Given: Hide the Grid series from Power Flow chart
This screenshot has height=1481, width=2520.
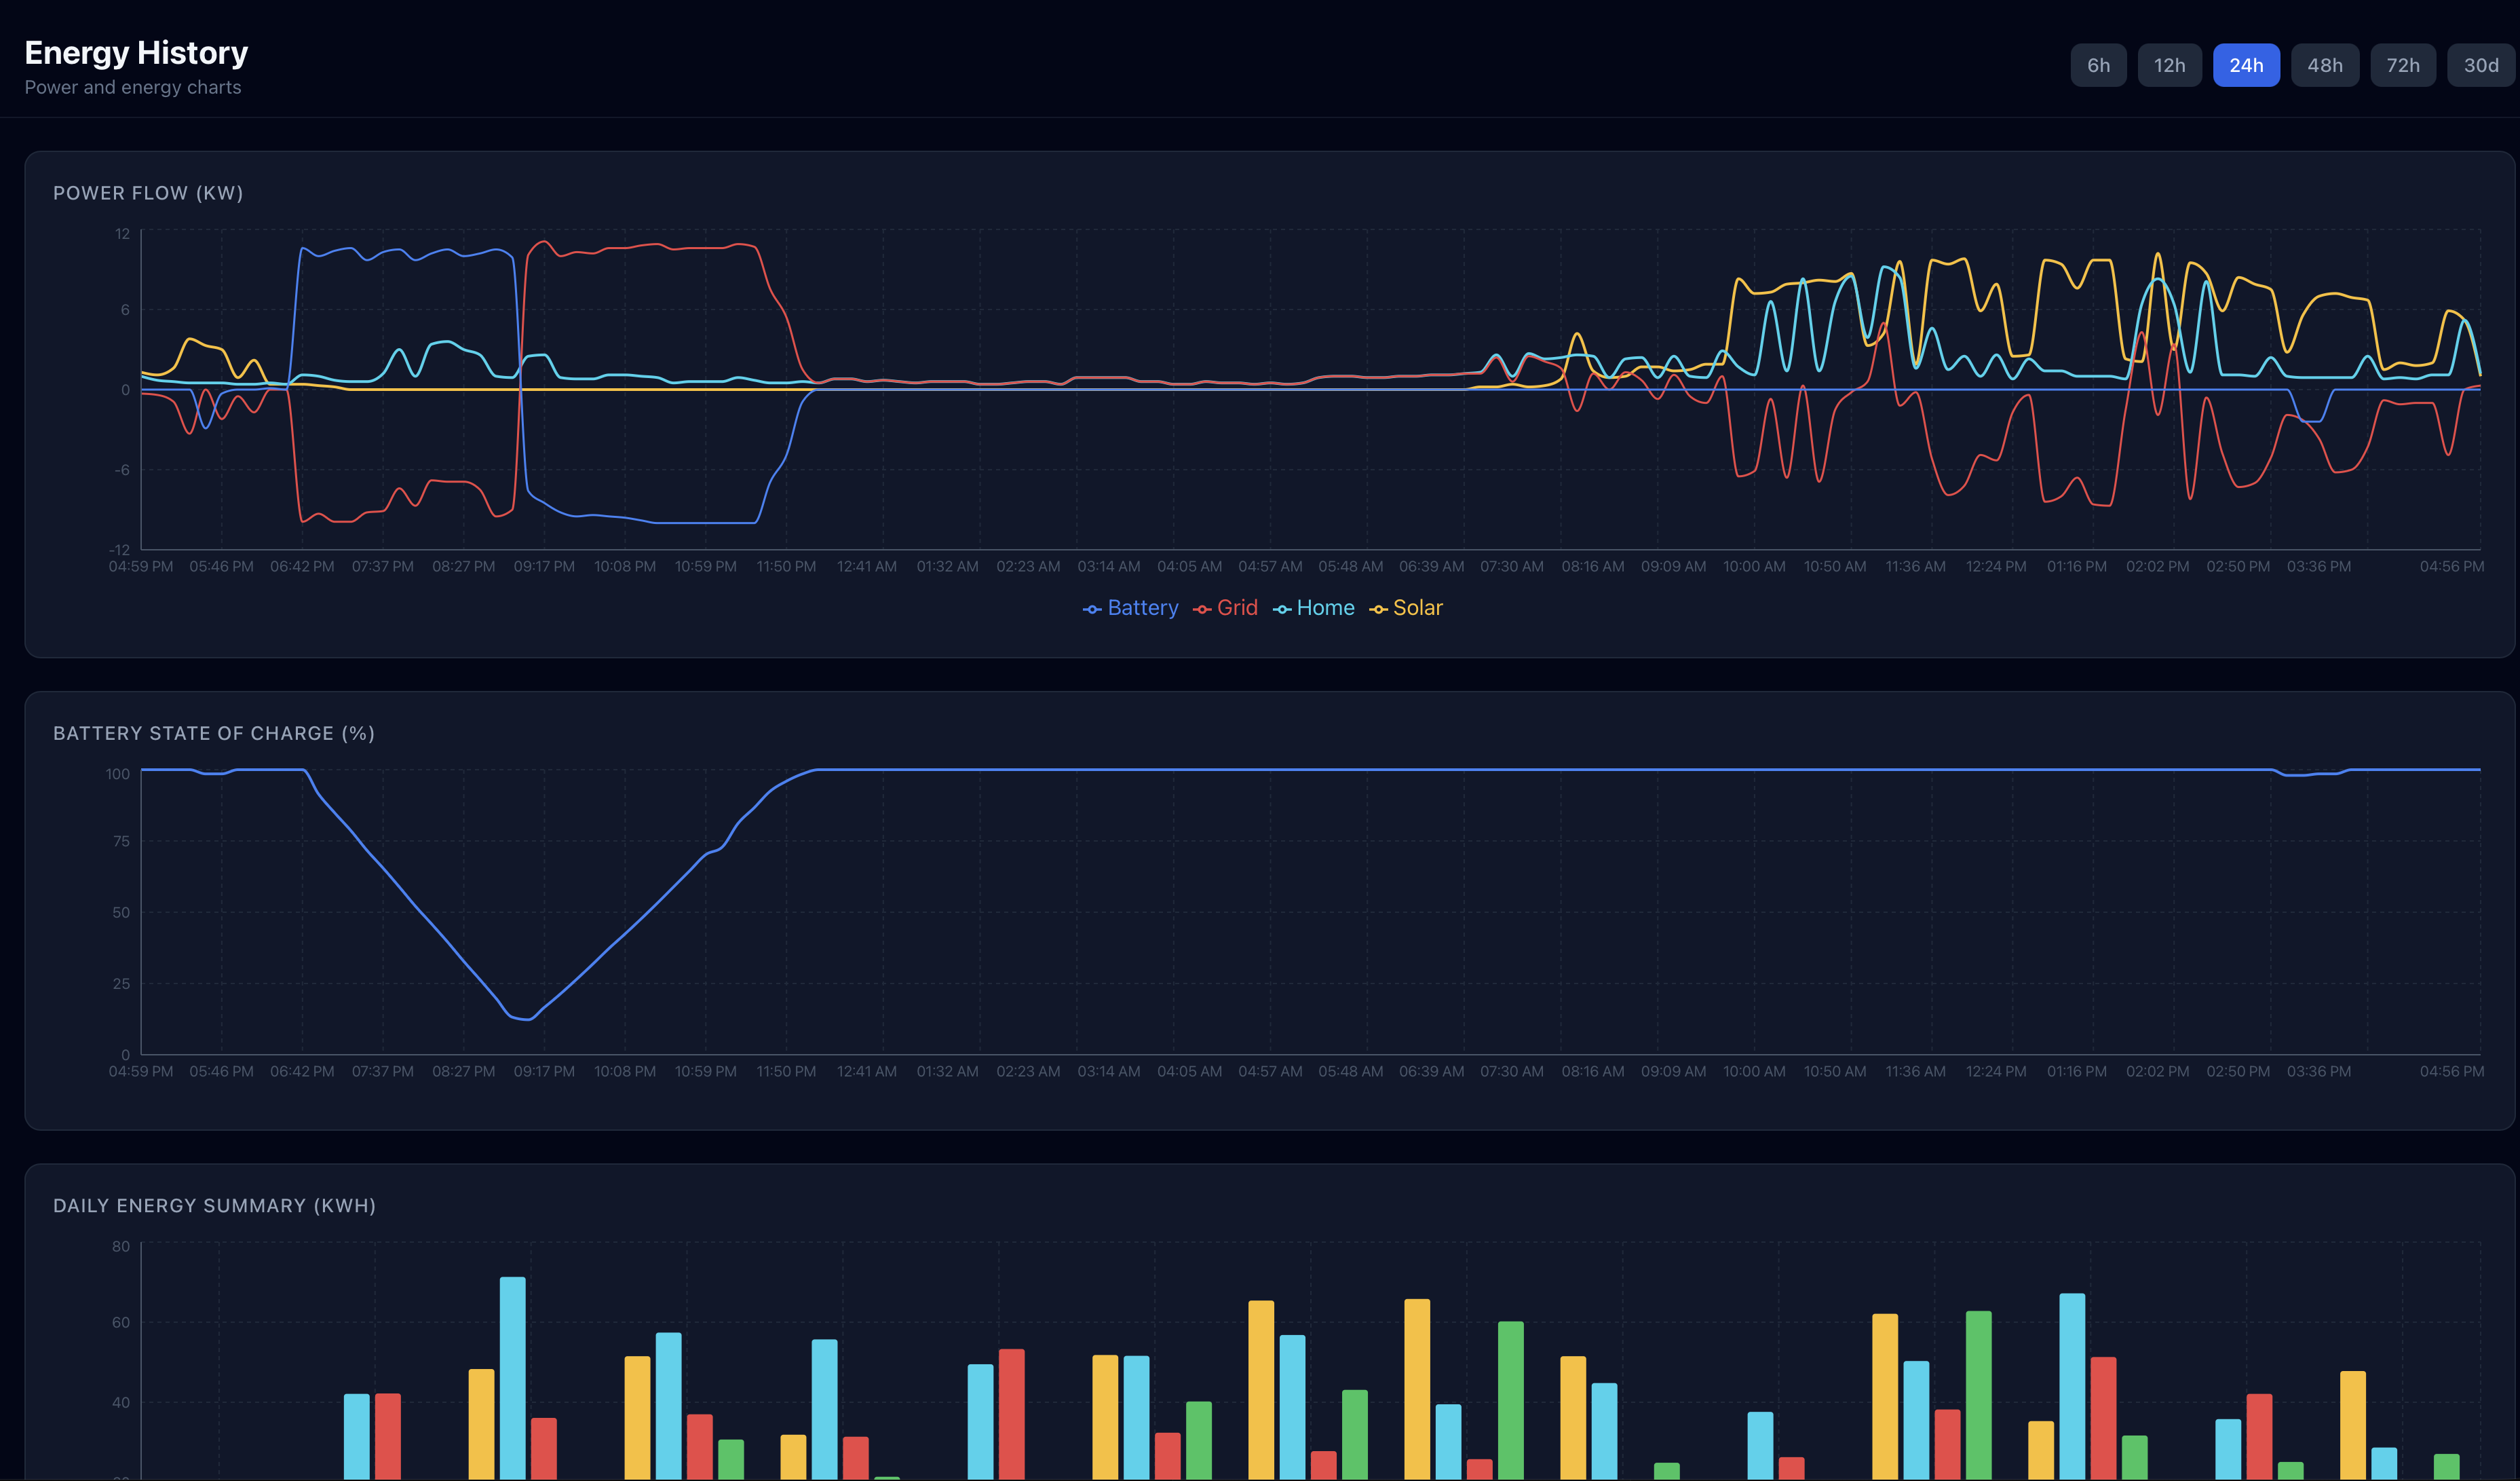Looking at the screenshot, I should coord(1237,608).
